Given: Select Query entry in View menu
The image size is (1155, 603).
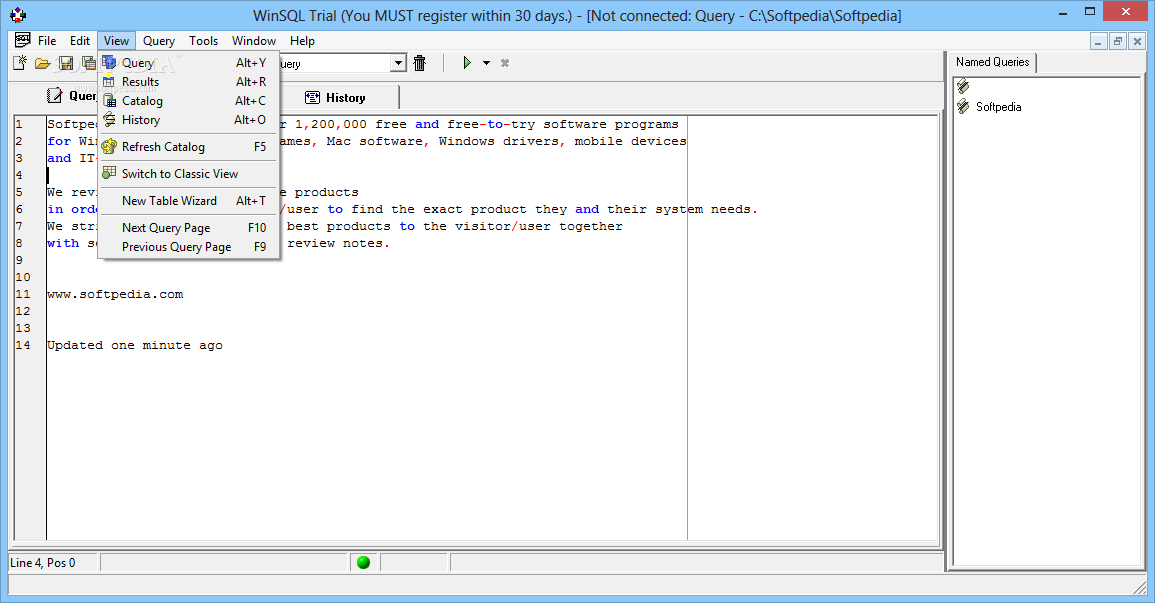Looking at the screenshot, I should tap(189, 63).
